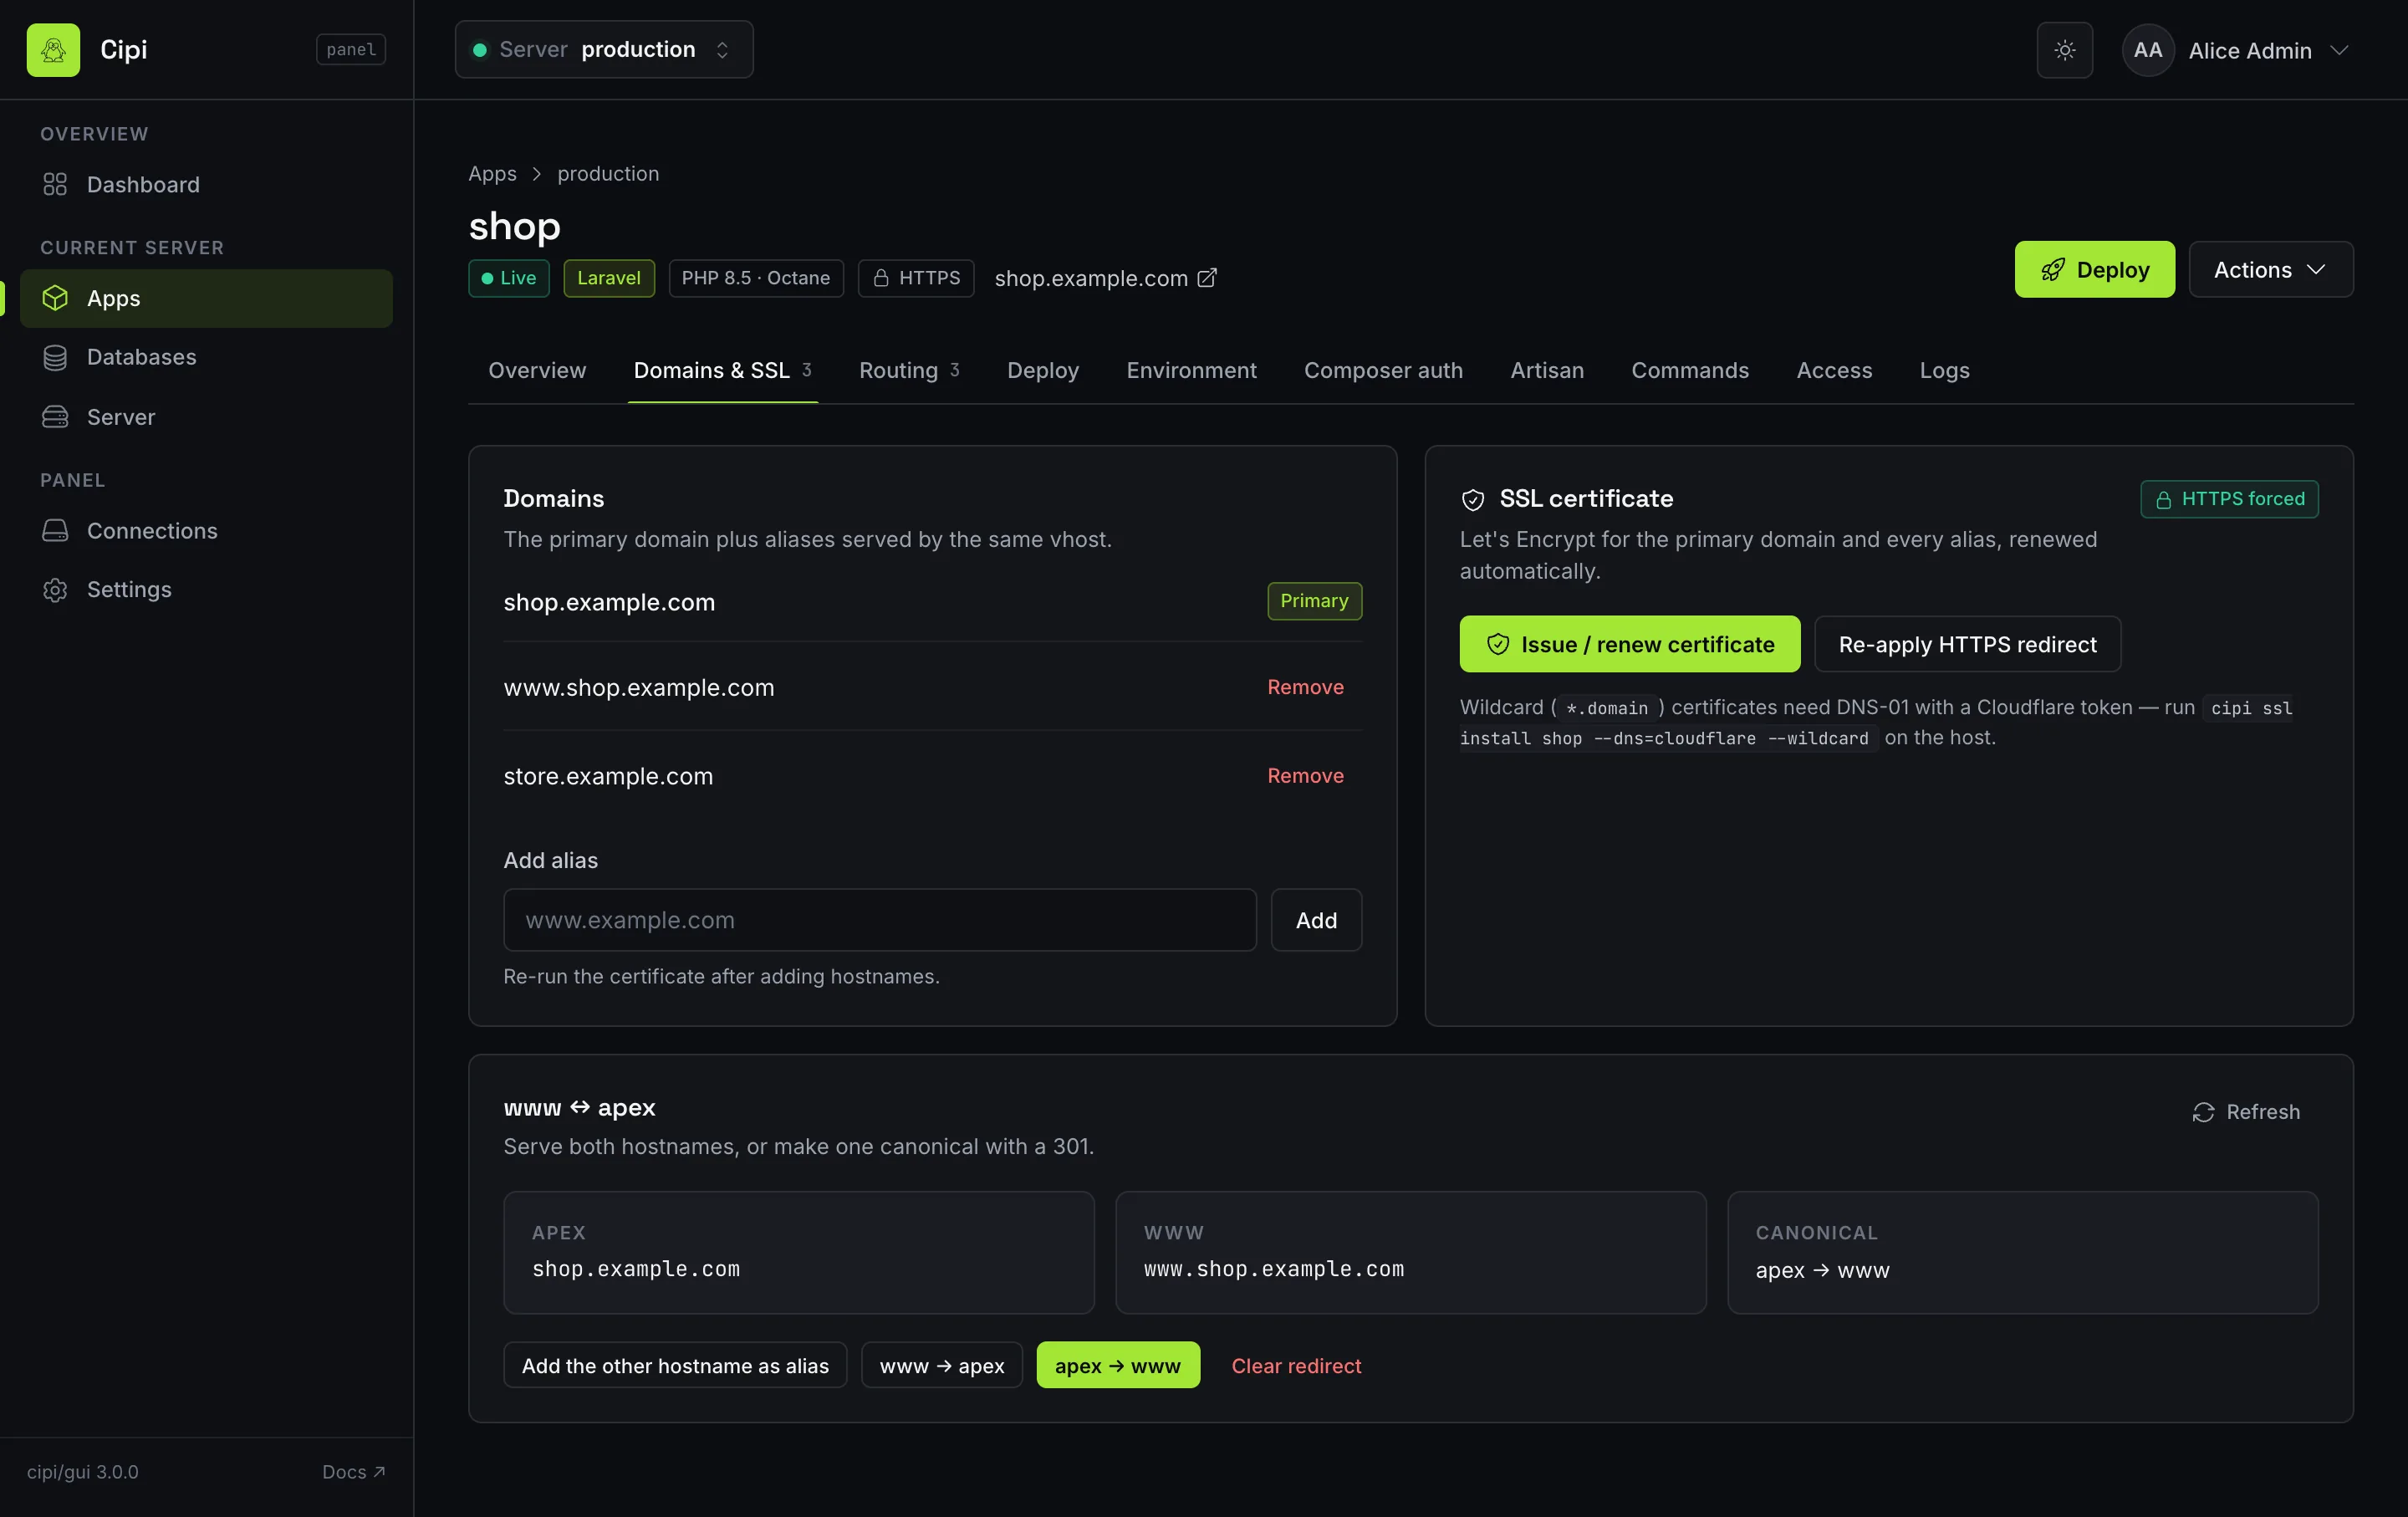2408x1517 pixels.
Task: Open Server via its sidebar icon
Action: (x=55, y=417)
